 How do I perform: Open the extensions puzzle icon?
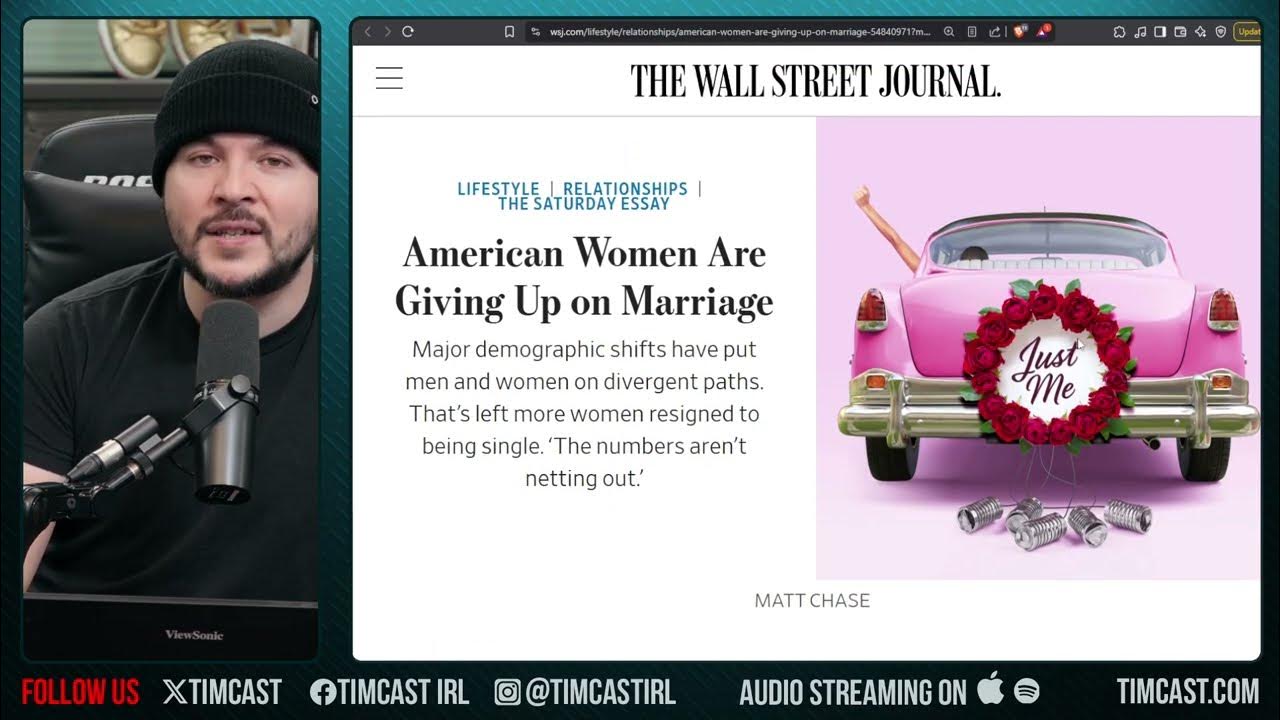[1120, 32]
